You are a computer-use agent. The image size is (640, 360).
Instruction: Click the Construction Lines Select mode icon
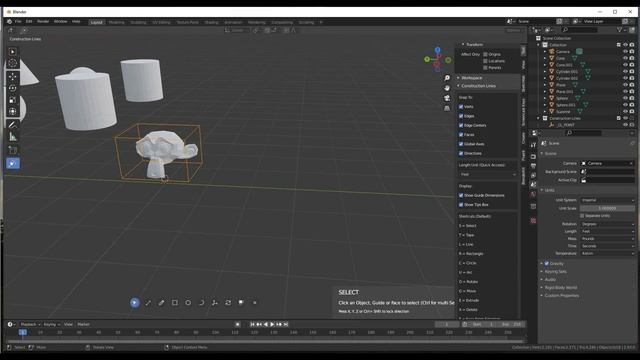pos(134,303)
